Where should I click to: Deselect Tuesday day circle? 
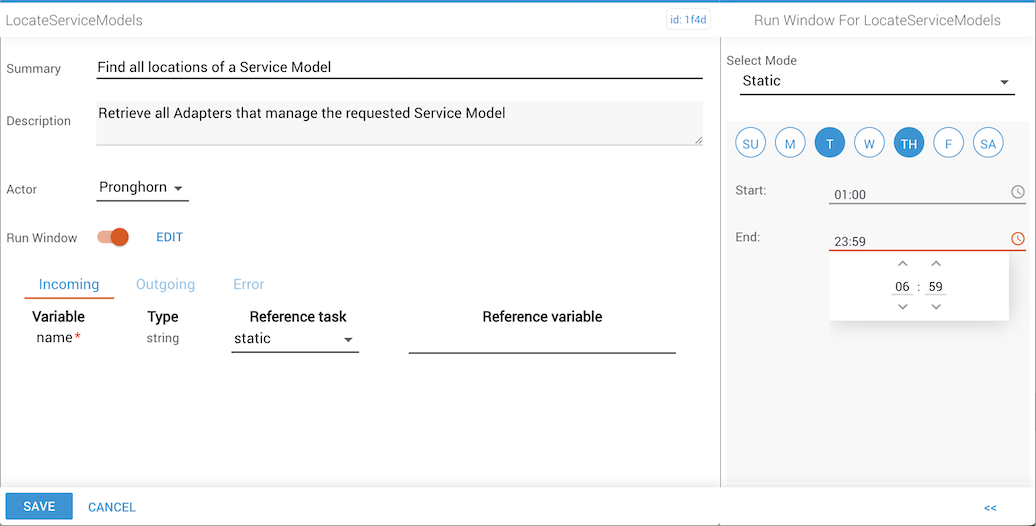click(x=830, y=143)
